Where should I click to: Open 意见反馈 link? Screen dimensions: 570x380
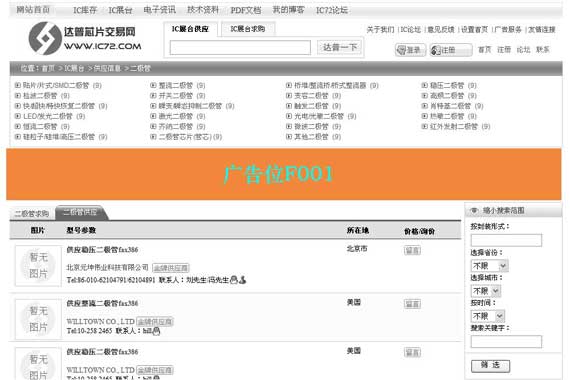tap(441, 29)
